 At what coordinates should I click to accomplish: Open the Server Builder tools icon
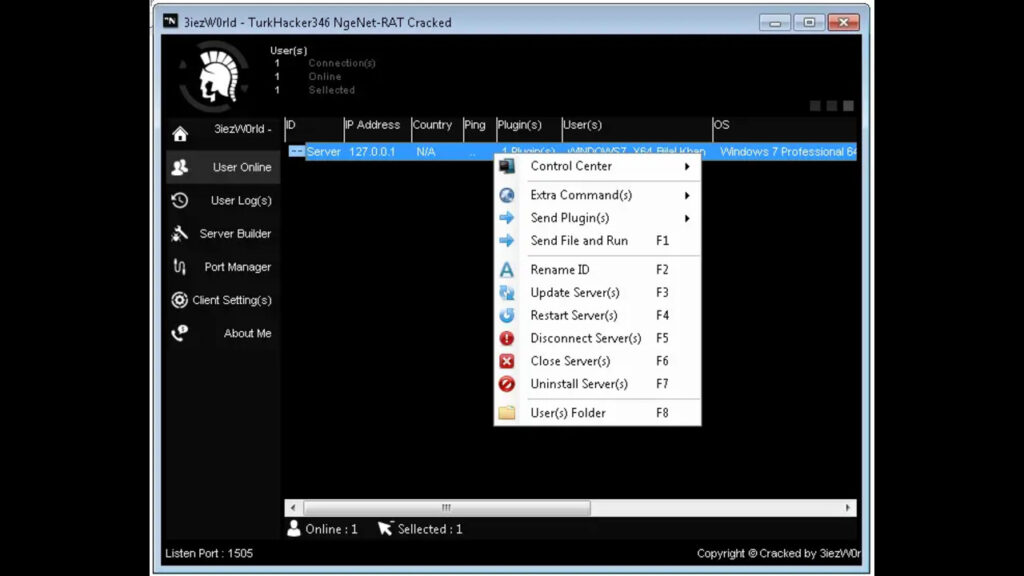coord(180,234)
